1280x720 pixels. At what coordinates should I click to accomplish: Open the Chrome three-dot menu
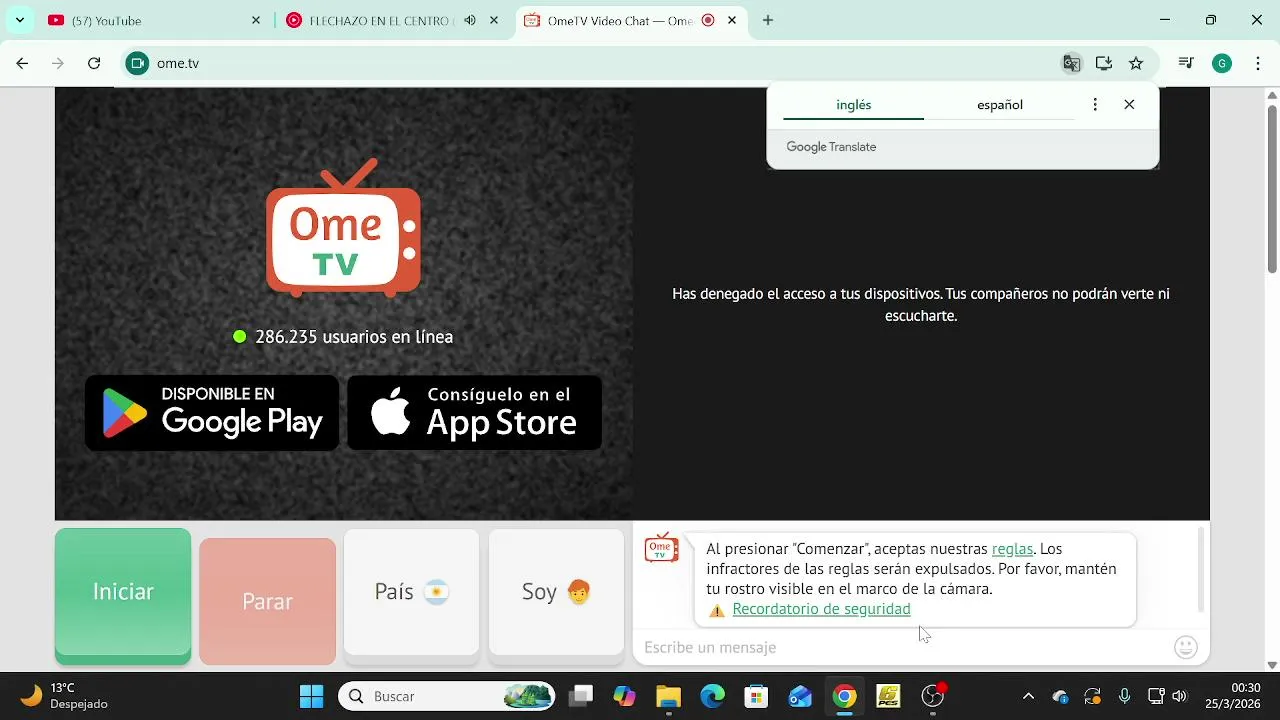coord(1258,63)
